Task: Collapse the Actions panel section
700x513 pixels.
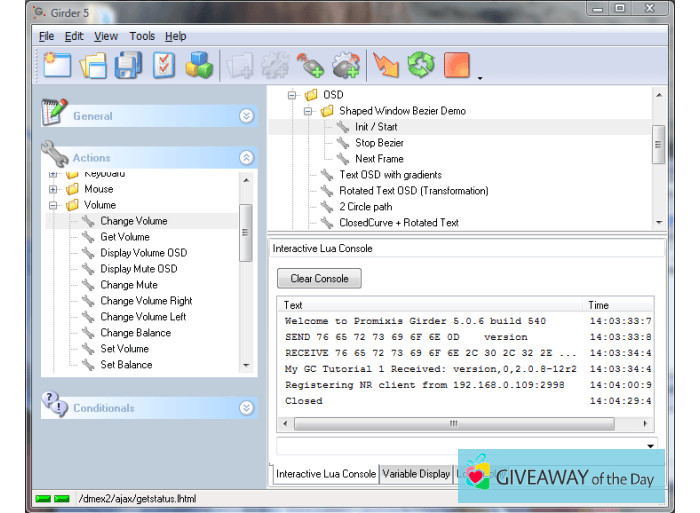Action: [x=246, y=158]
